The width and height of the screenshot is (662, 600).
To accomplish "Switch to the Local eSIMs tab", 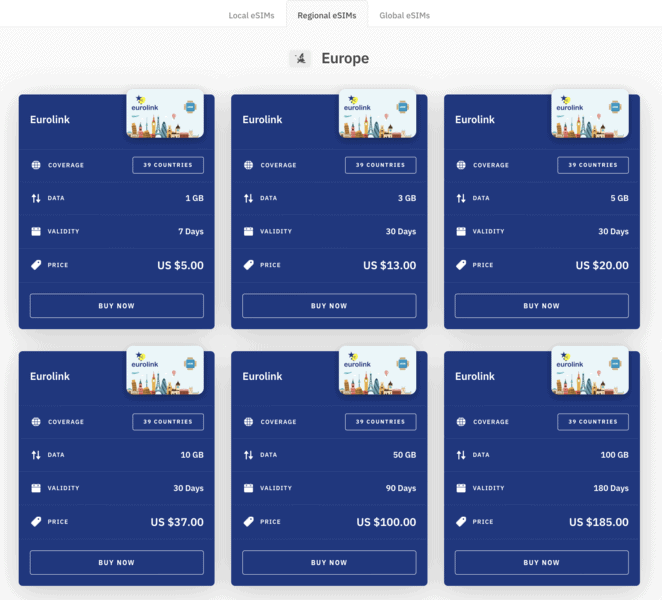I will [x=251, y=15].
